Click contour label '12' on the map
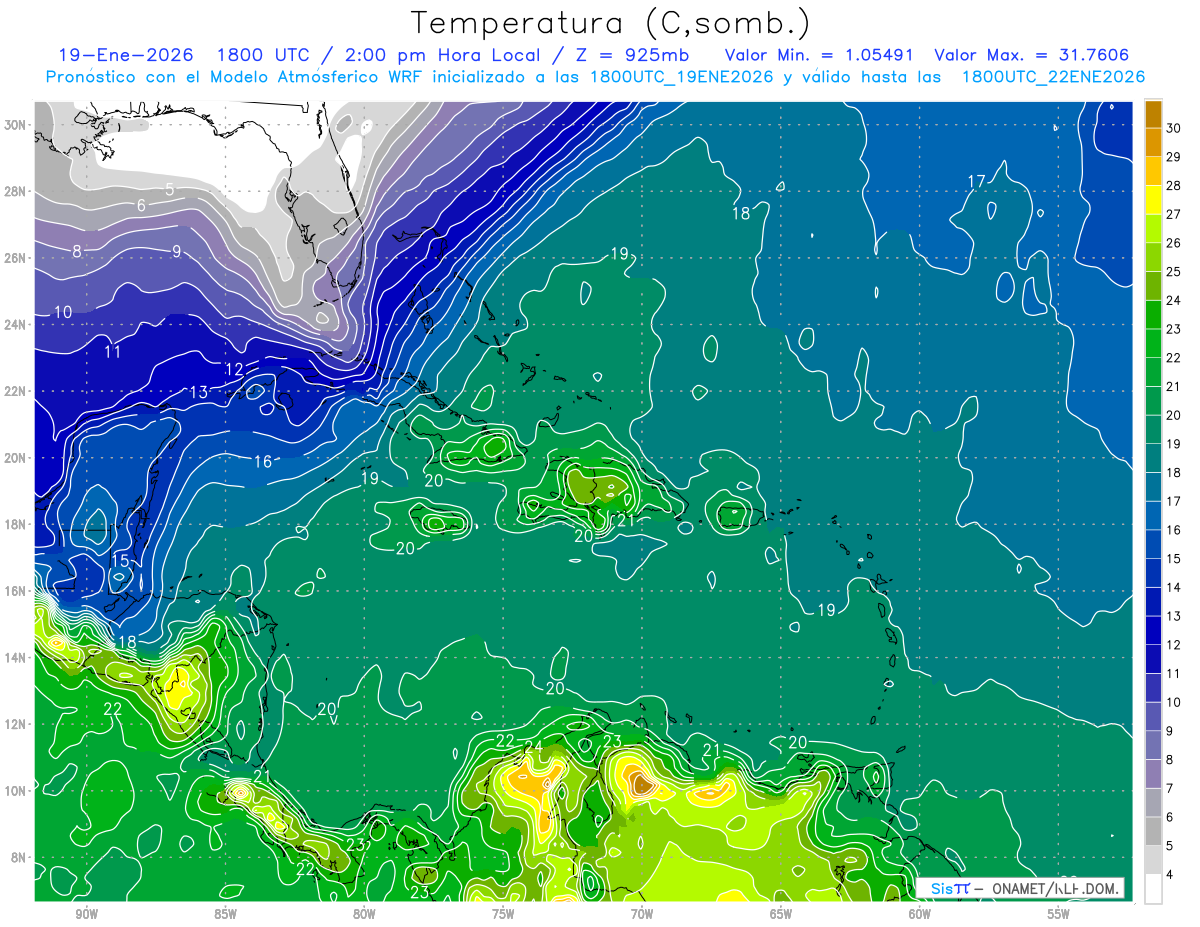1200x927 pixels. coord(234,369)
